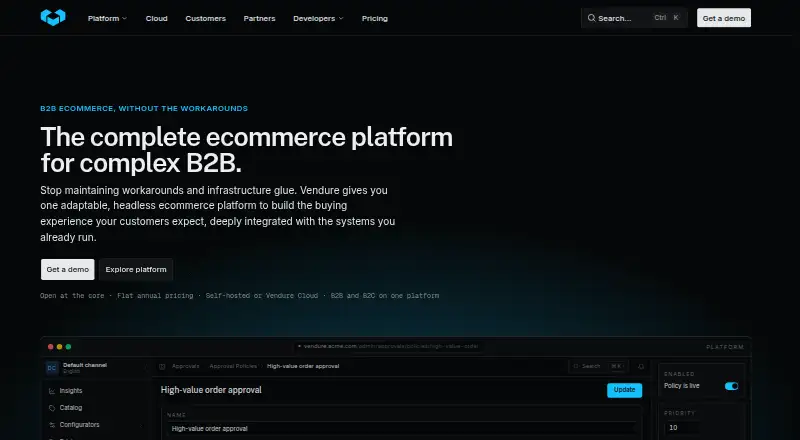Screen dimensions: 800x440
Task: Open the Customers nav item
Action: (206, 18)
